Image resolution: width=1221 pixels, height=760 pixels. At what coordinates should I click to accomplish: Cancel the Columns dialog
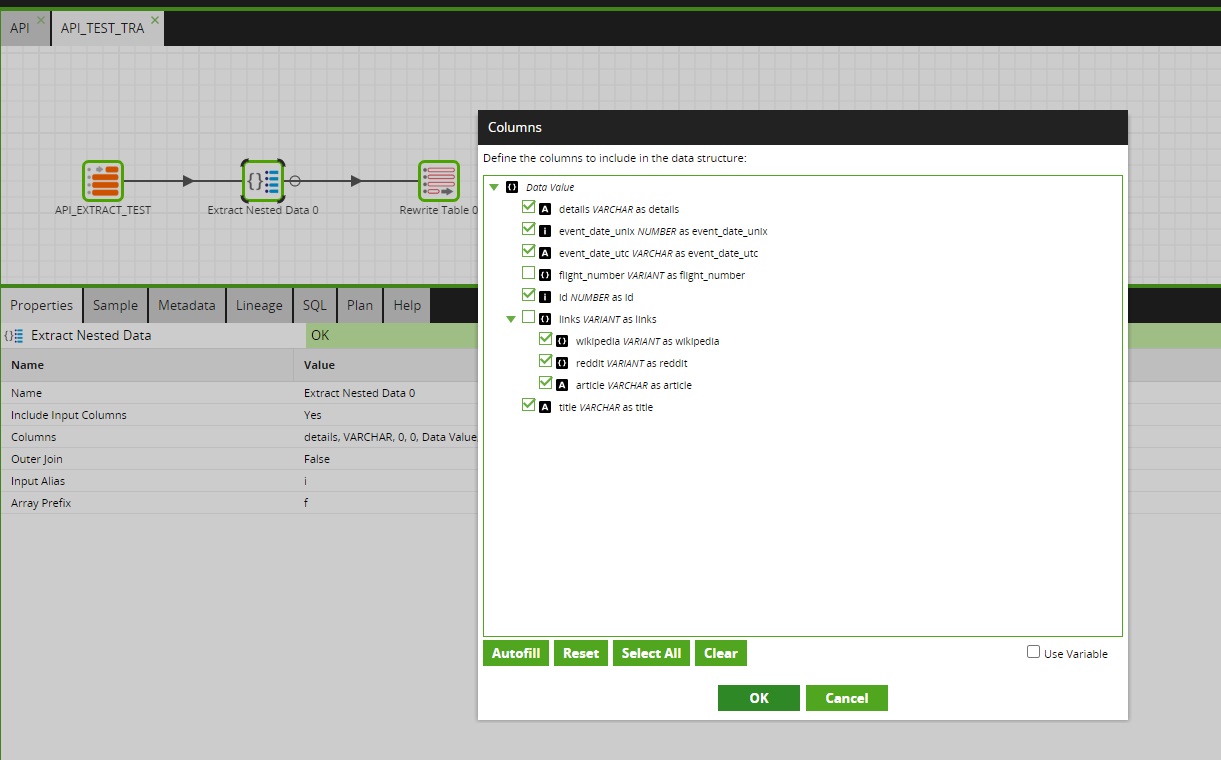pos(846,698)
